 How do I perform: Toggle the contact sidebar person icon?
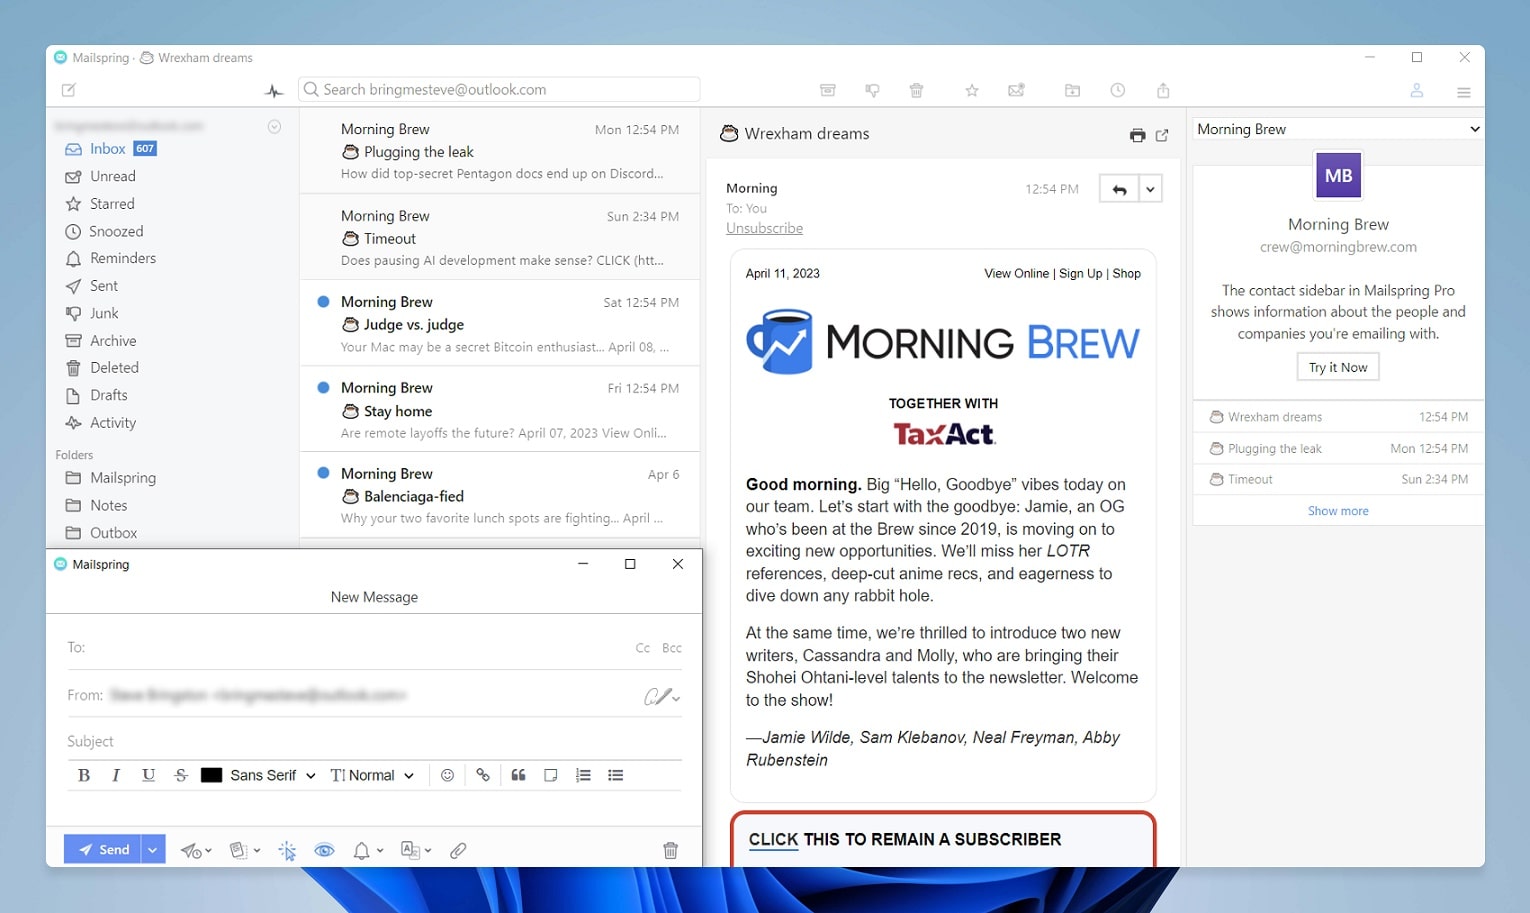point(1417,90)
